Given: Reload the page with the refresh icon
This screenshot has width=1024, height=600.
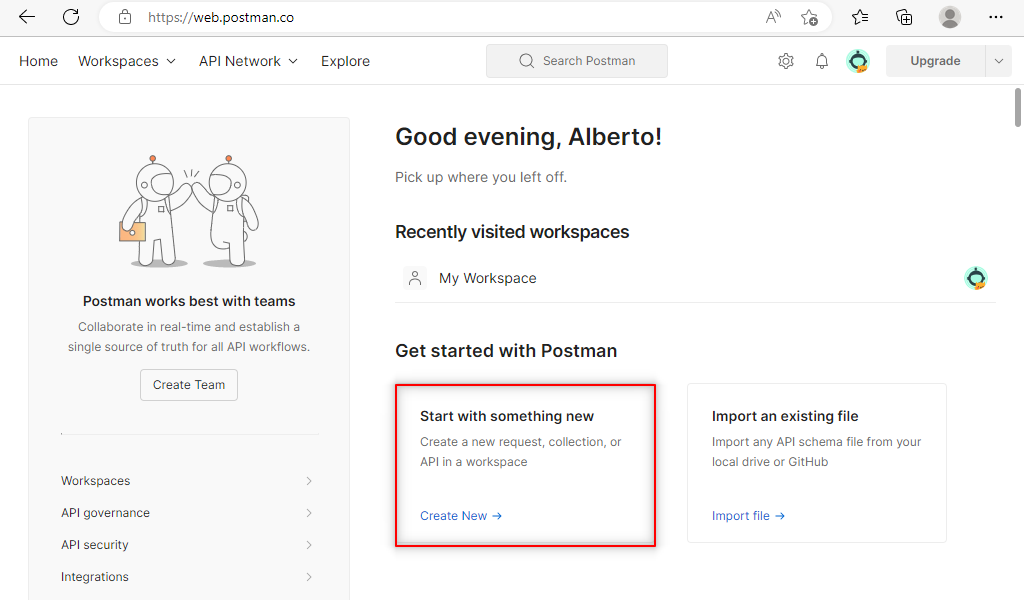Looking at the screenshot, I should [71, 17].
